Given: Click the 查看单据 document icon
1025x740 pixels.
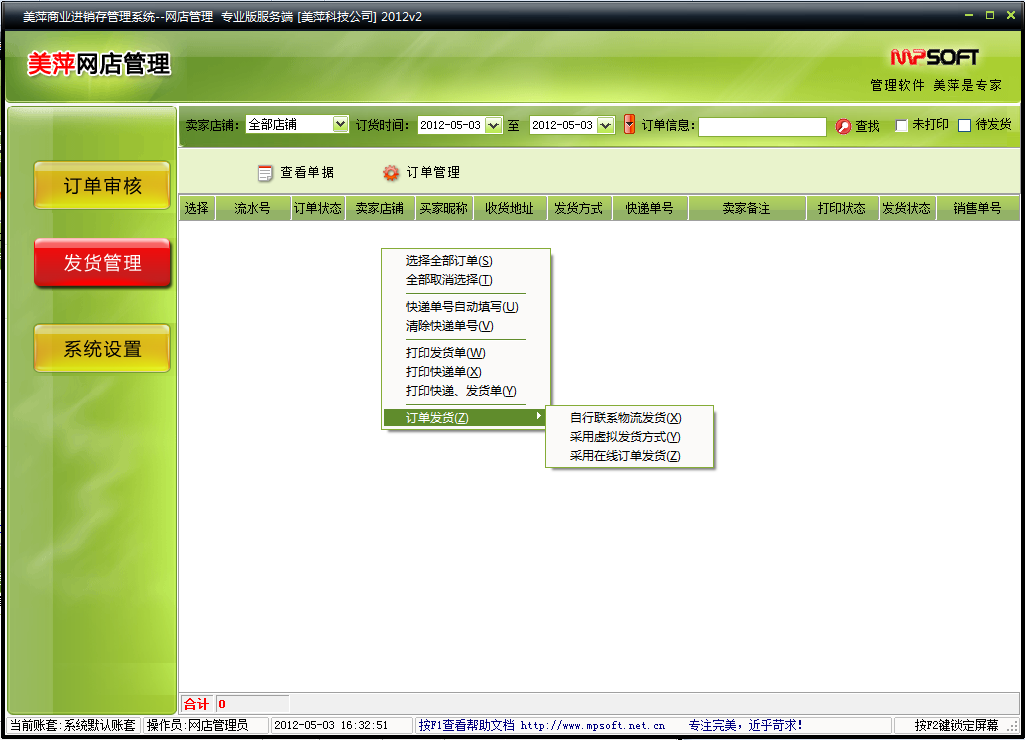Looking at the screenshot, I should 265,173.
